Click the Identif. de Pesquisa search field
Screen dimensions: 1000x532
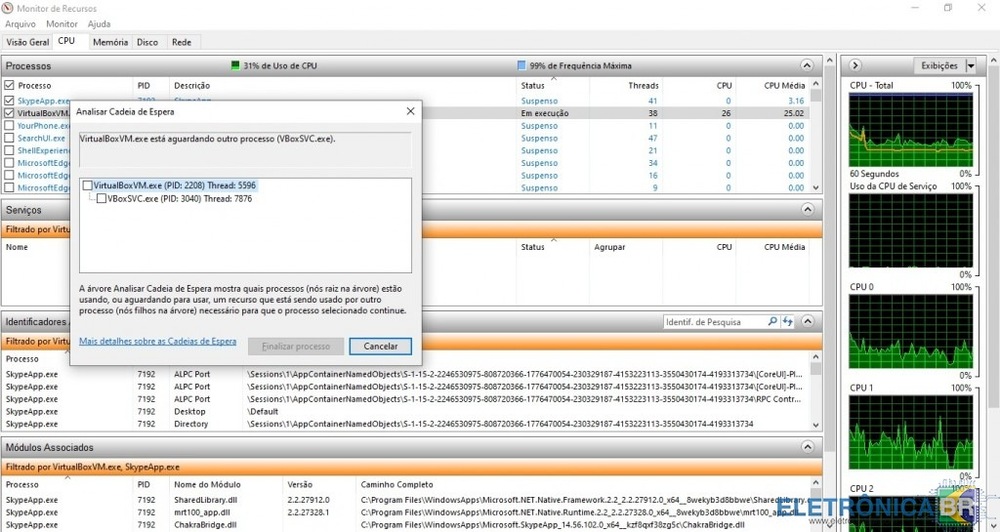pos(714,322)
